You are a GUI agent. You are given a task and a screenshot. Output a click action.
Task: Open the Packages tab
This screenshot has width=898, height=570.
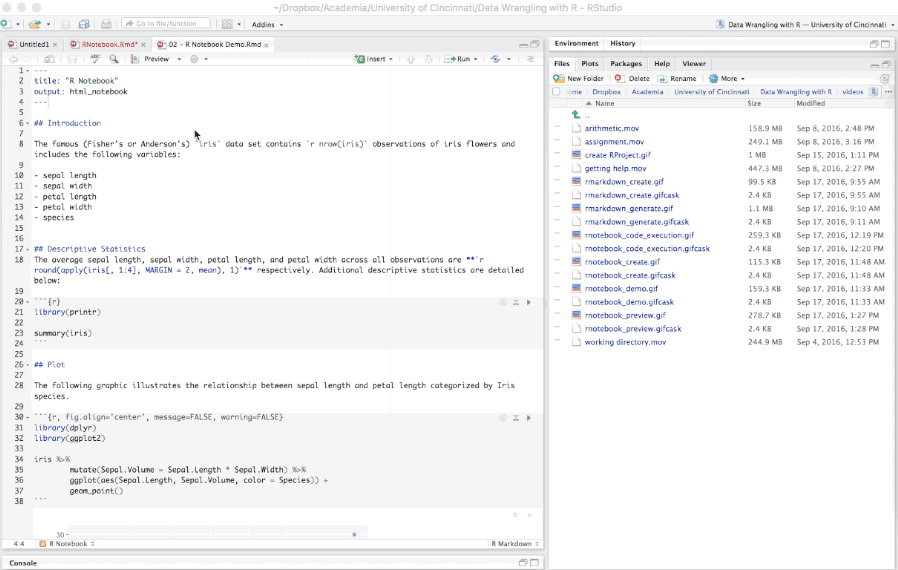tap(626, 64)
